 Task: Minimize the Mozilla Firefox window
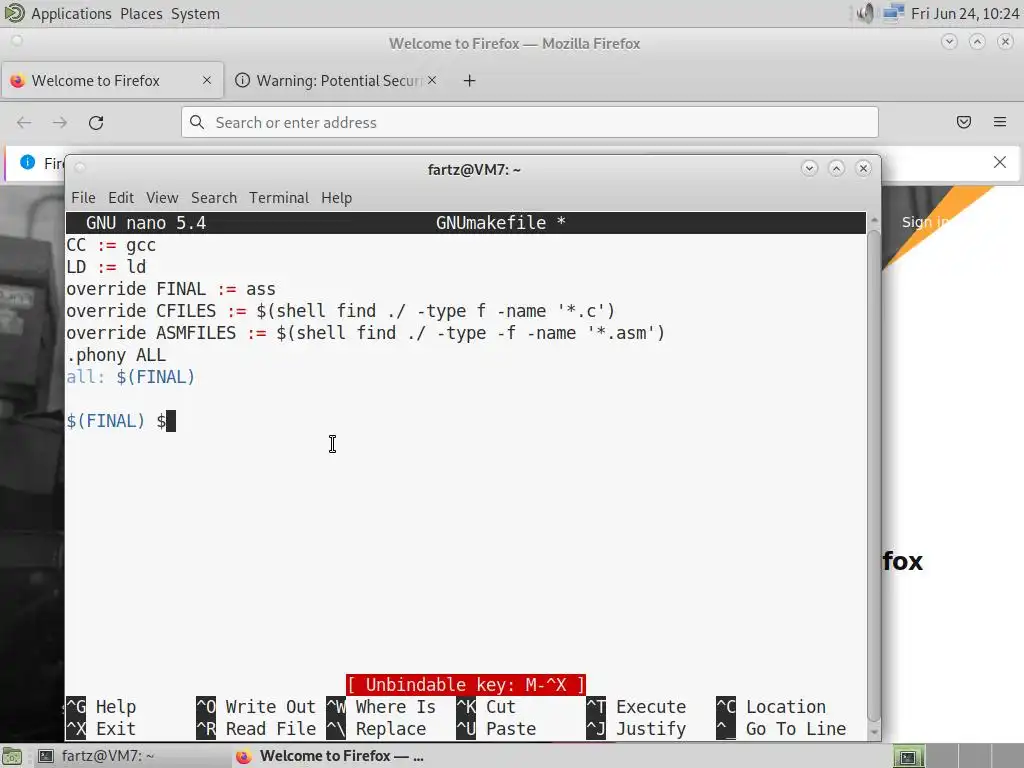click(x=949, y=42)
